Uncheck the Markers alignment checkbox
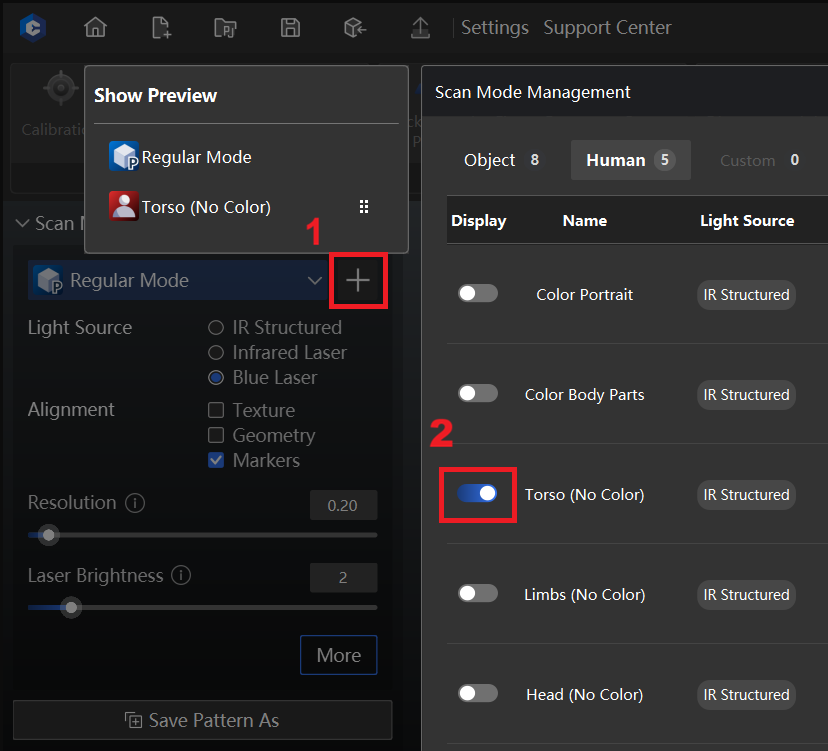This screenshot has height=751, width=828. coord(216,460)
